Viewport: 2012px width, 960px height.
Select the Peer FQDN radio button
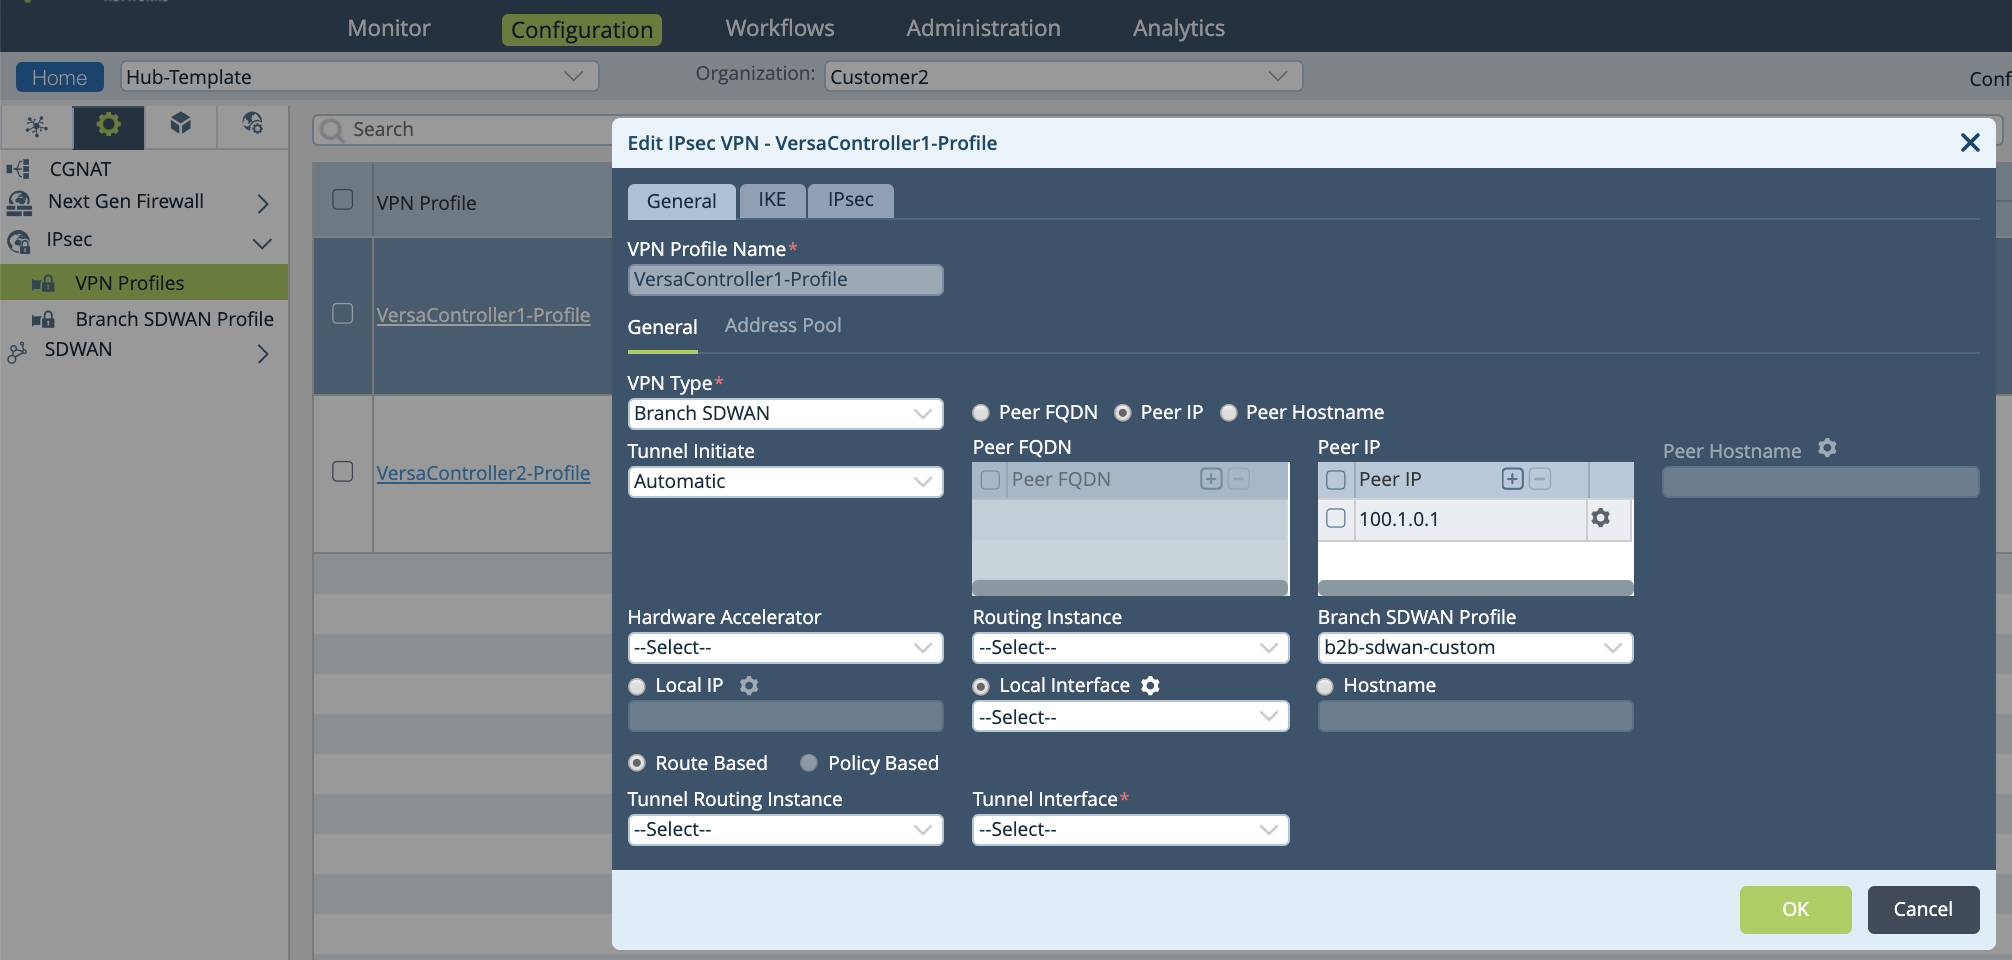coord(981,413)
